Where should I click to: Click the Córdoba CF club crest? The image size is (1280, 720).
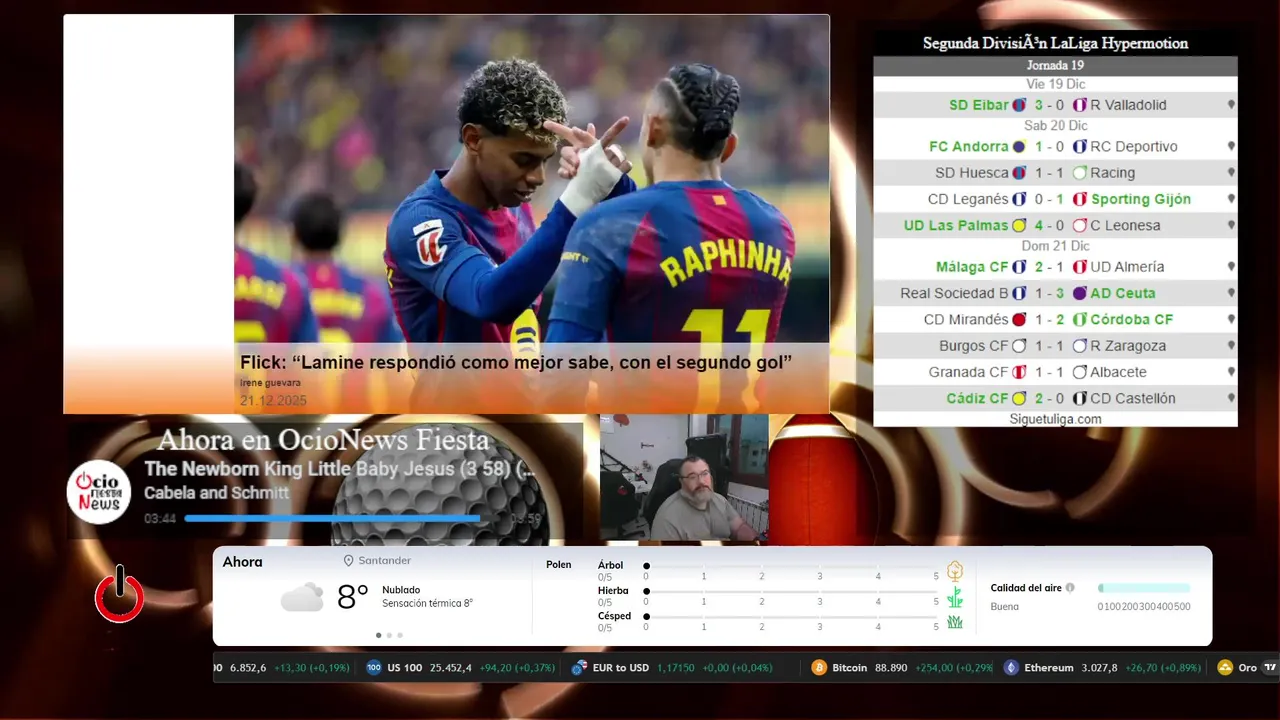1080,320
